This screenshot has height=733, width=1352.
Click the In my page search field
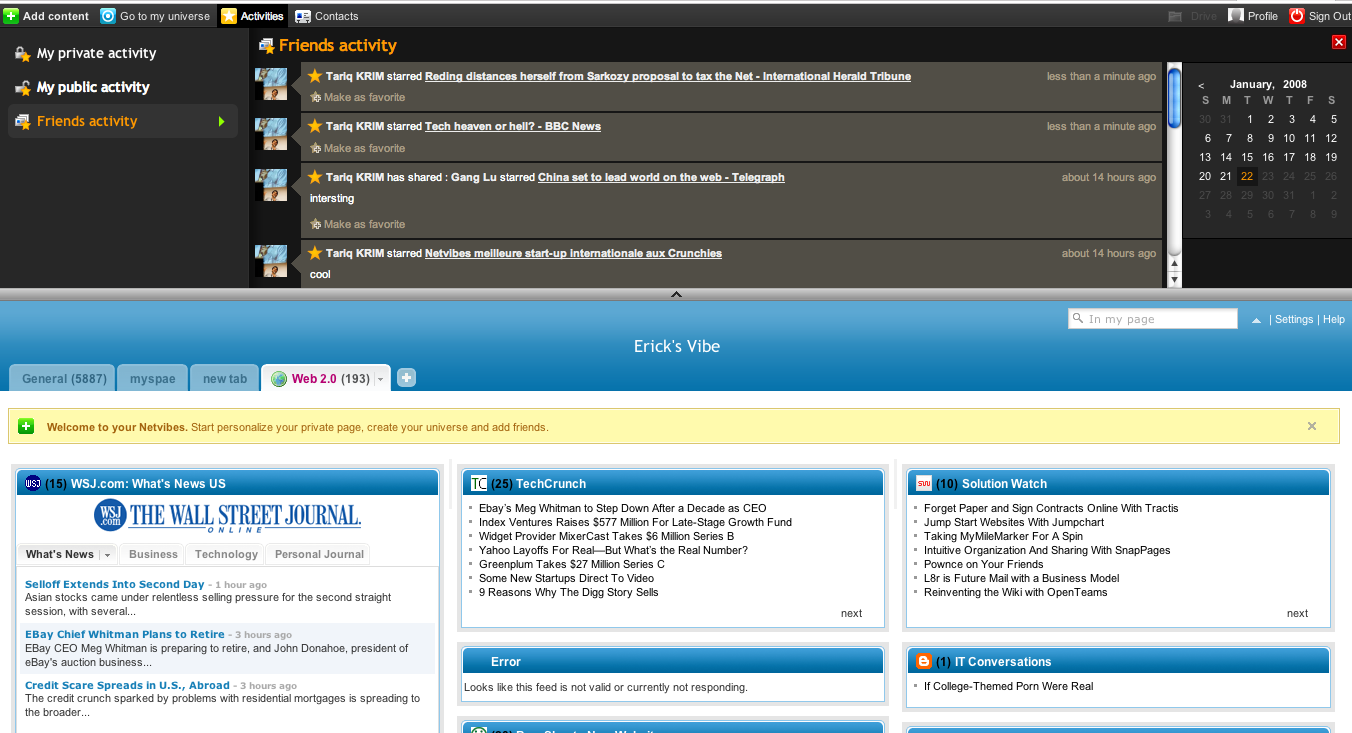point(1153,319)
